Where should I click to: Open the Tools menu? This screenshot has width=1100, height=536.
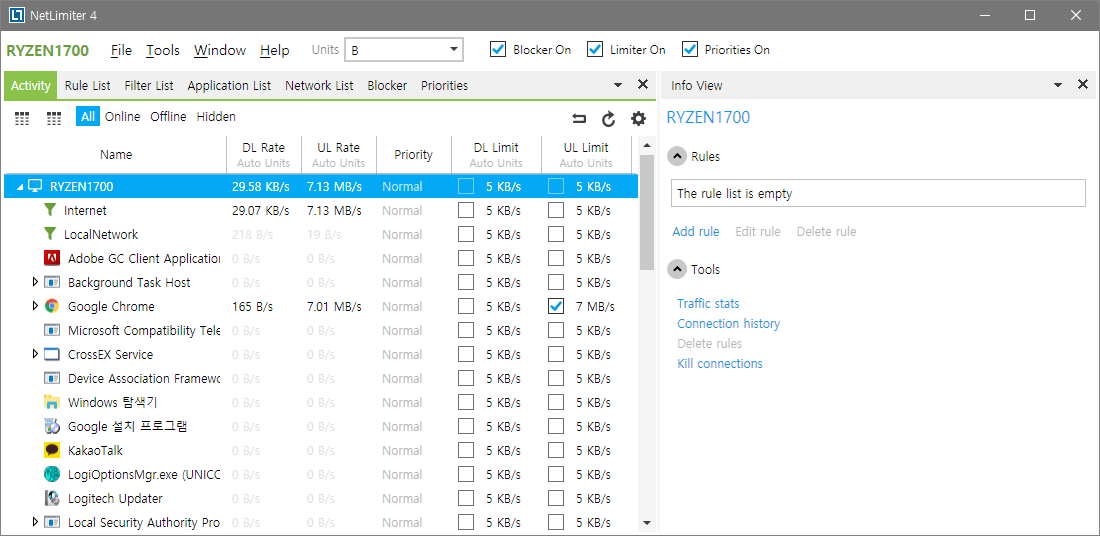coord(163,51)
